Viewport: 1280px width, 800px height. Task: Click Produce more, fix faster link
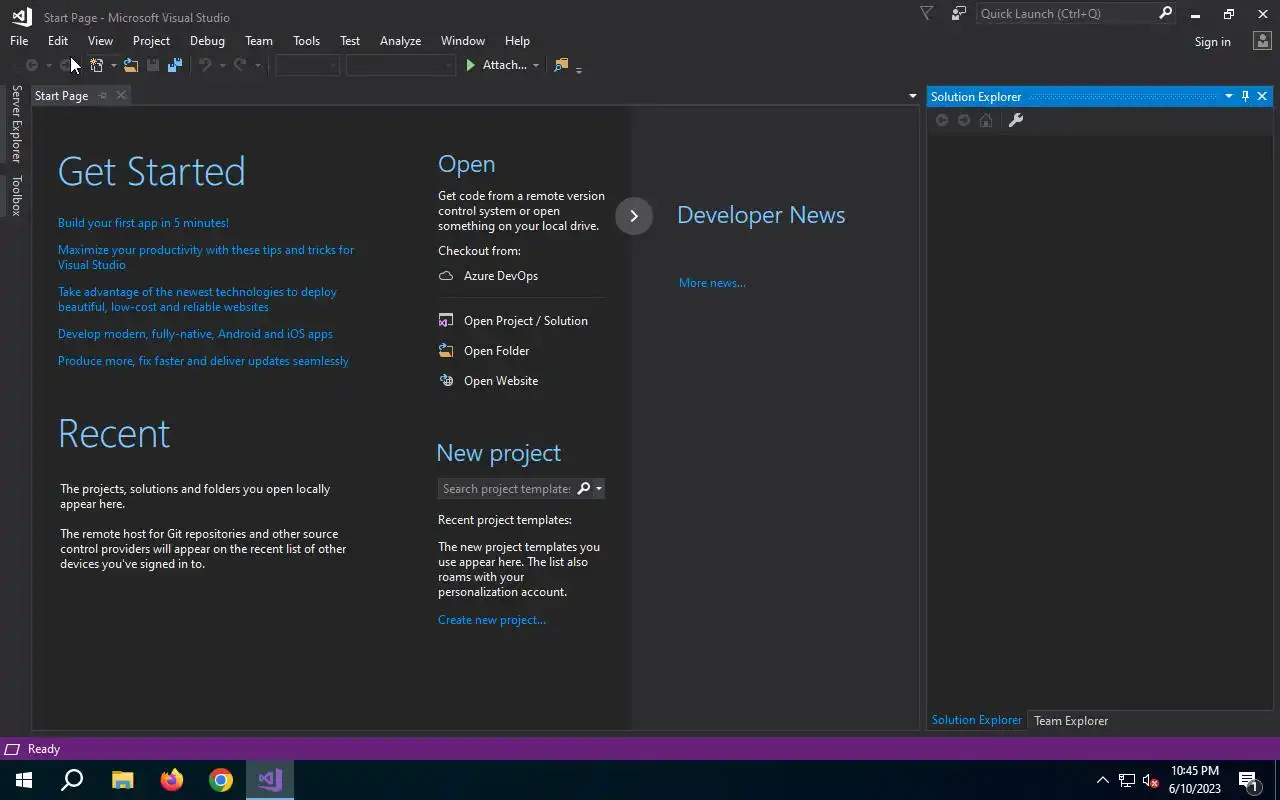coord(203,361)
